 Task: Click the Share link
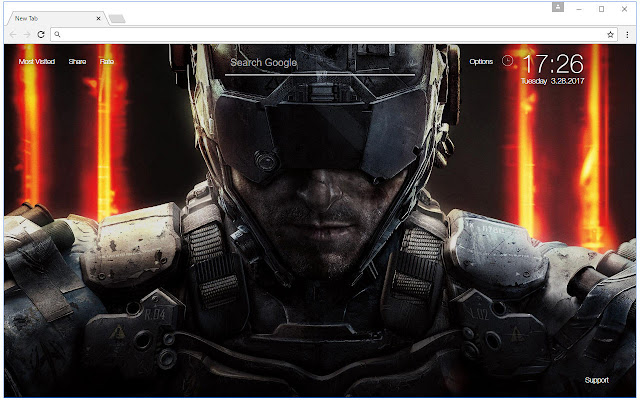[77, 62]
